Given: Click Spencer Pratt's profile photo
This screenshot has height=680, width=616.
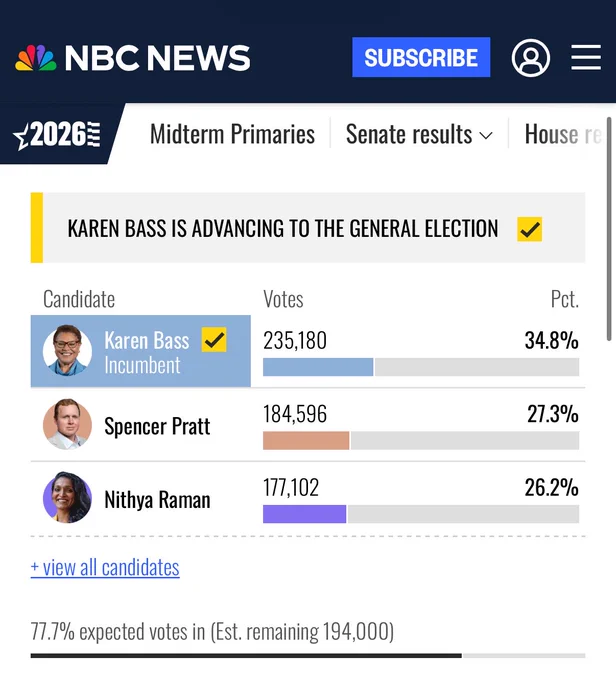Looking at the screenshot, I should point(67,424).
